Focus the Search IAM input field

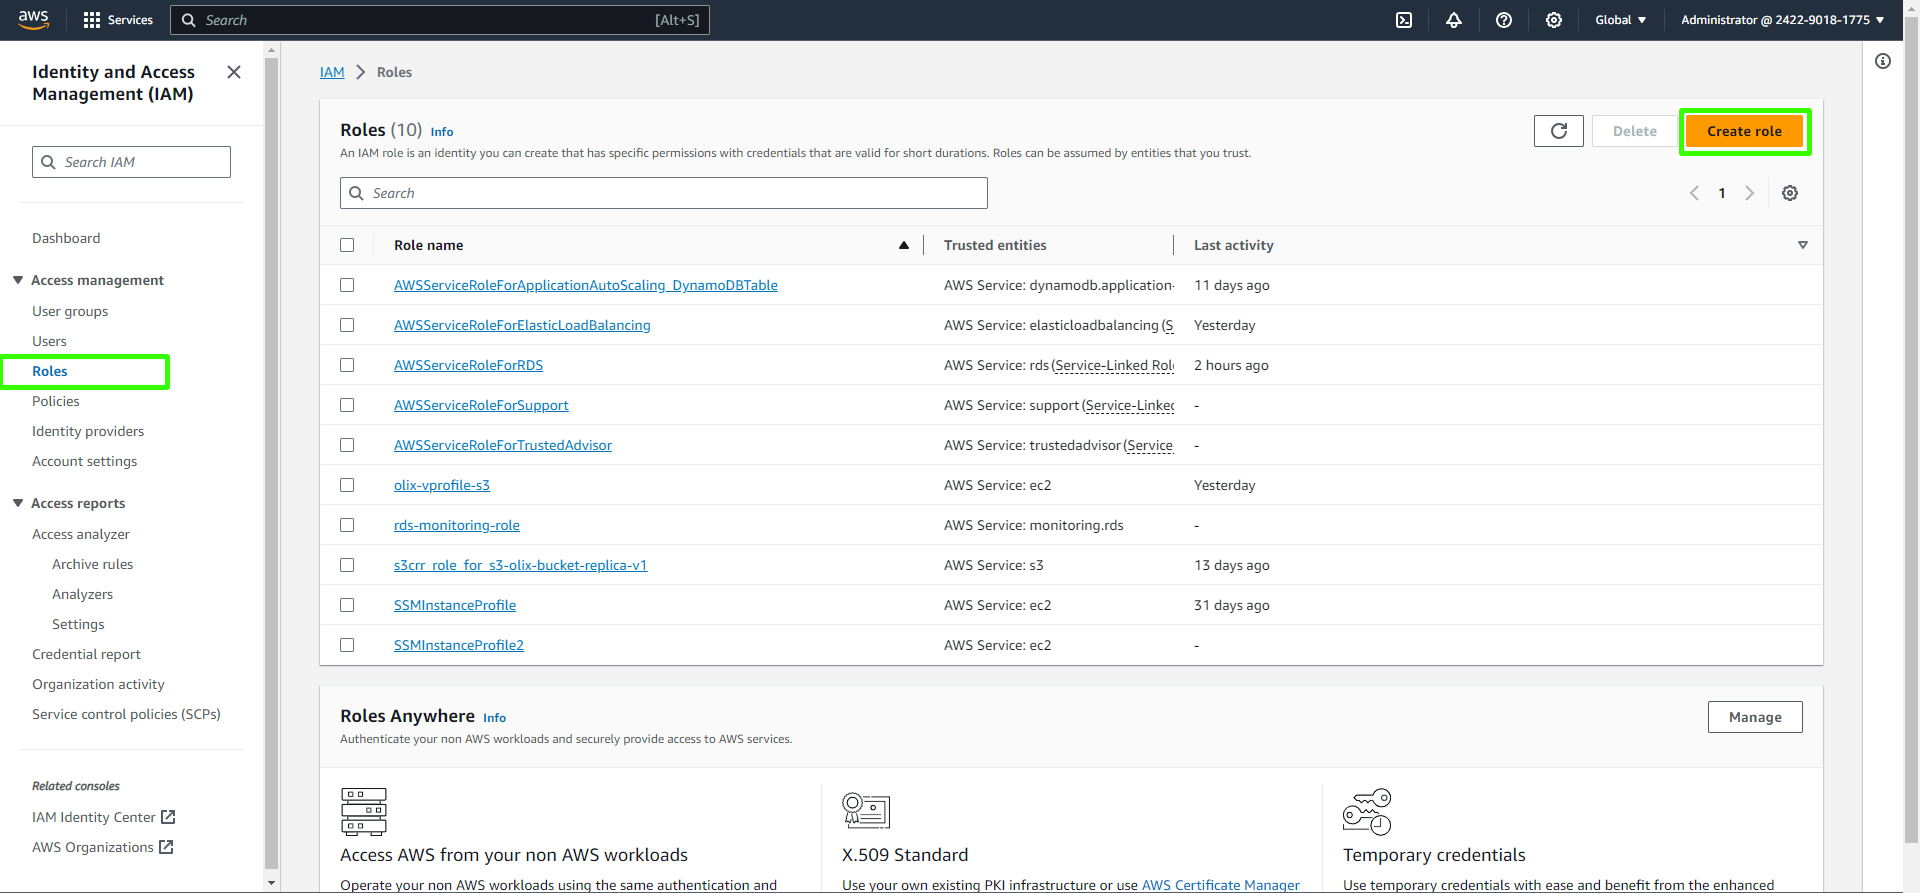coord(131,162)
